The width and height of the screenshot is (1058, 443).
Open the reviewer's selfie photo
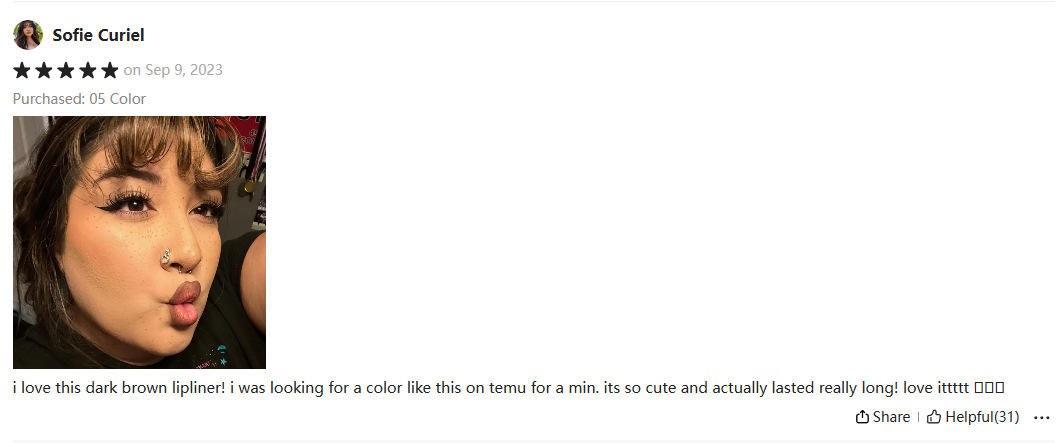[x=139, y=242]
